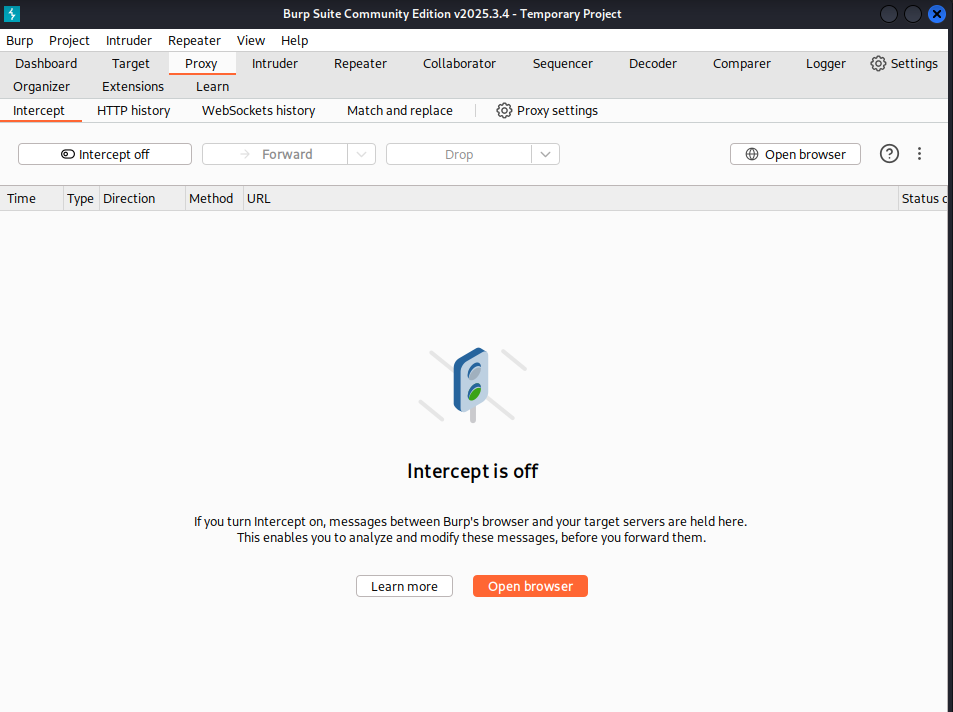Open the Project menu
Image resolution: width=953 pixels, height=712 pixels.
(x=69, y=41)
